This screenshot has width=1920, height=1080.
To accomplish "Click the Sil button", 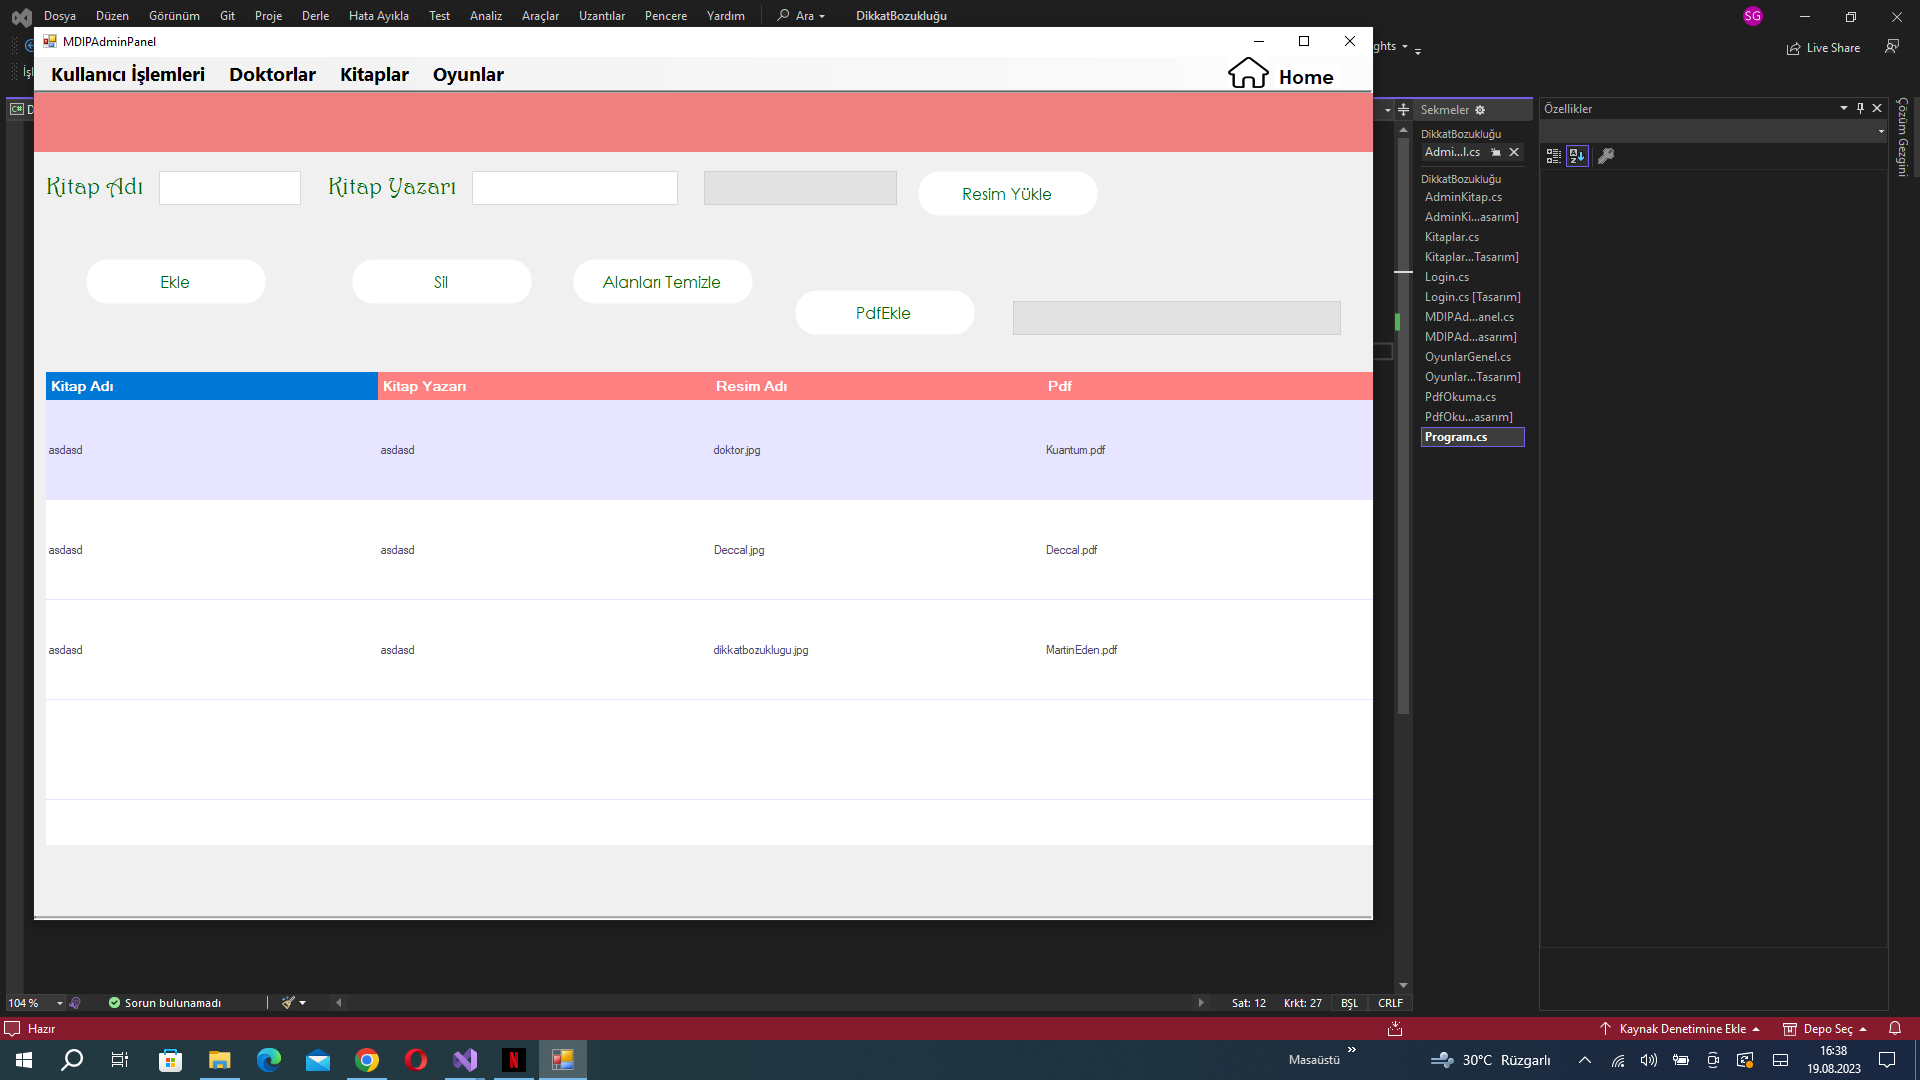I will pyautogui.click(x=441, y=282).
